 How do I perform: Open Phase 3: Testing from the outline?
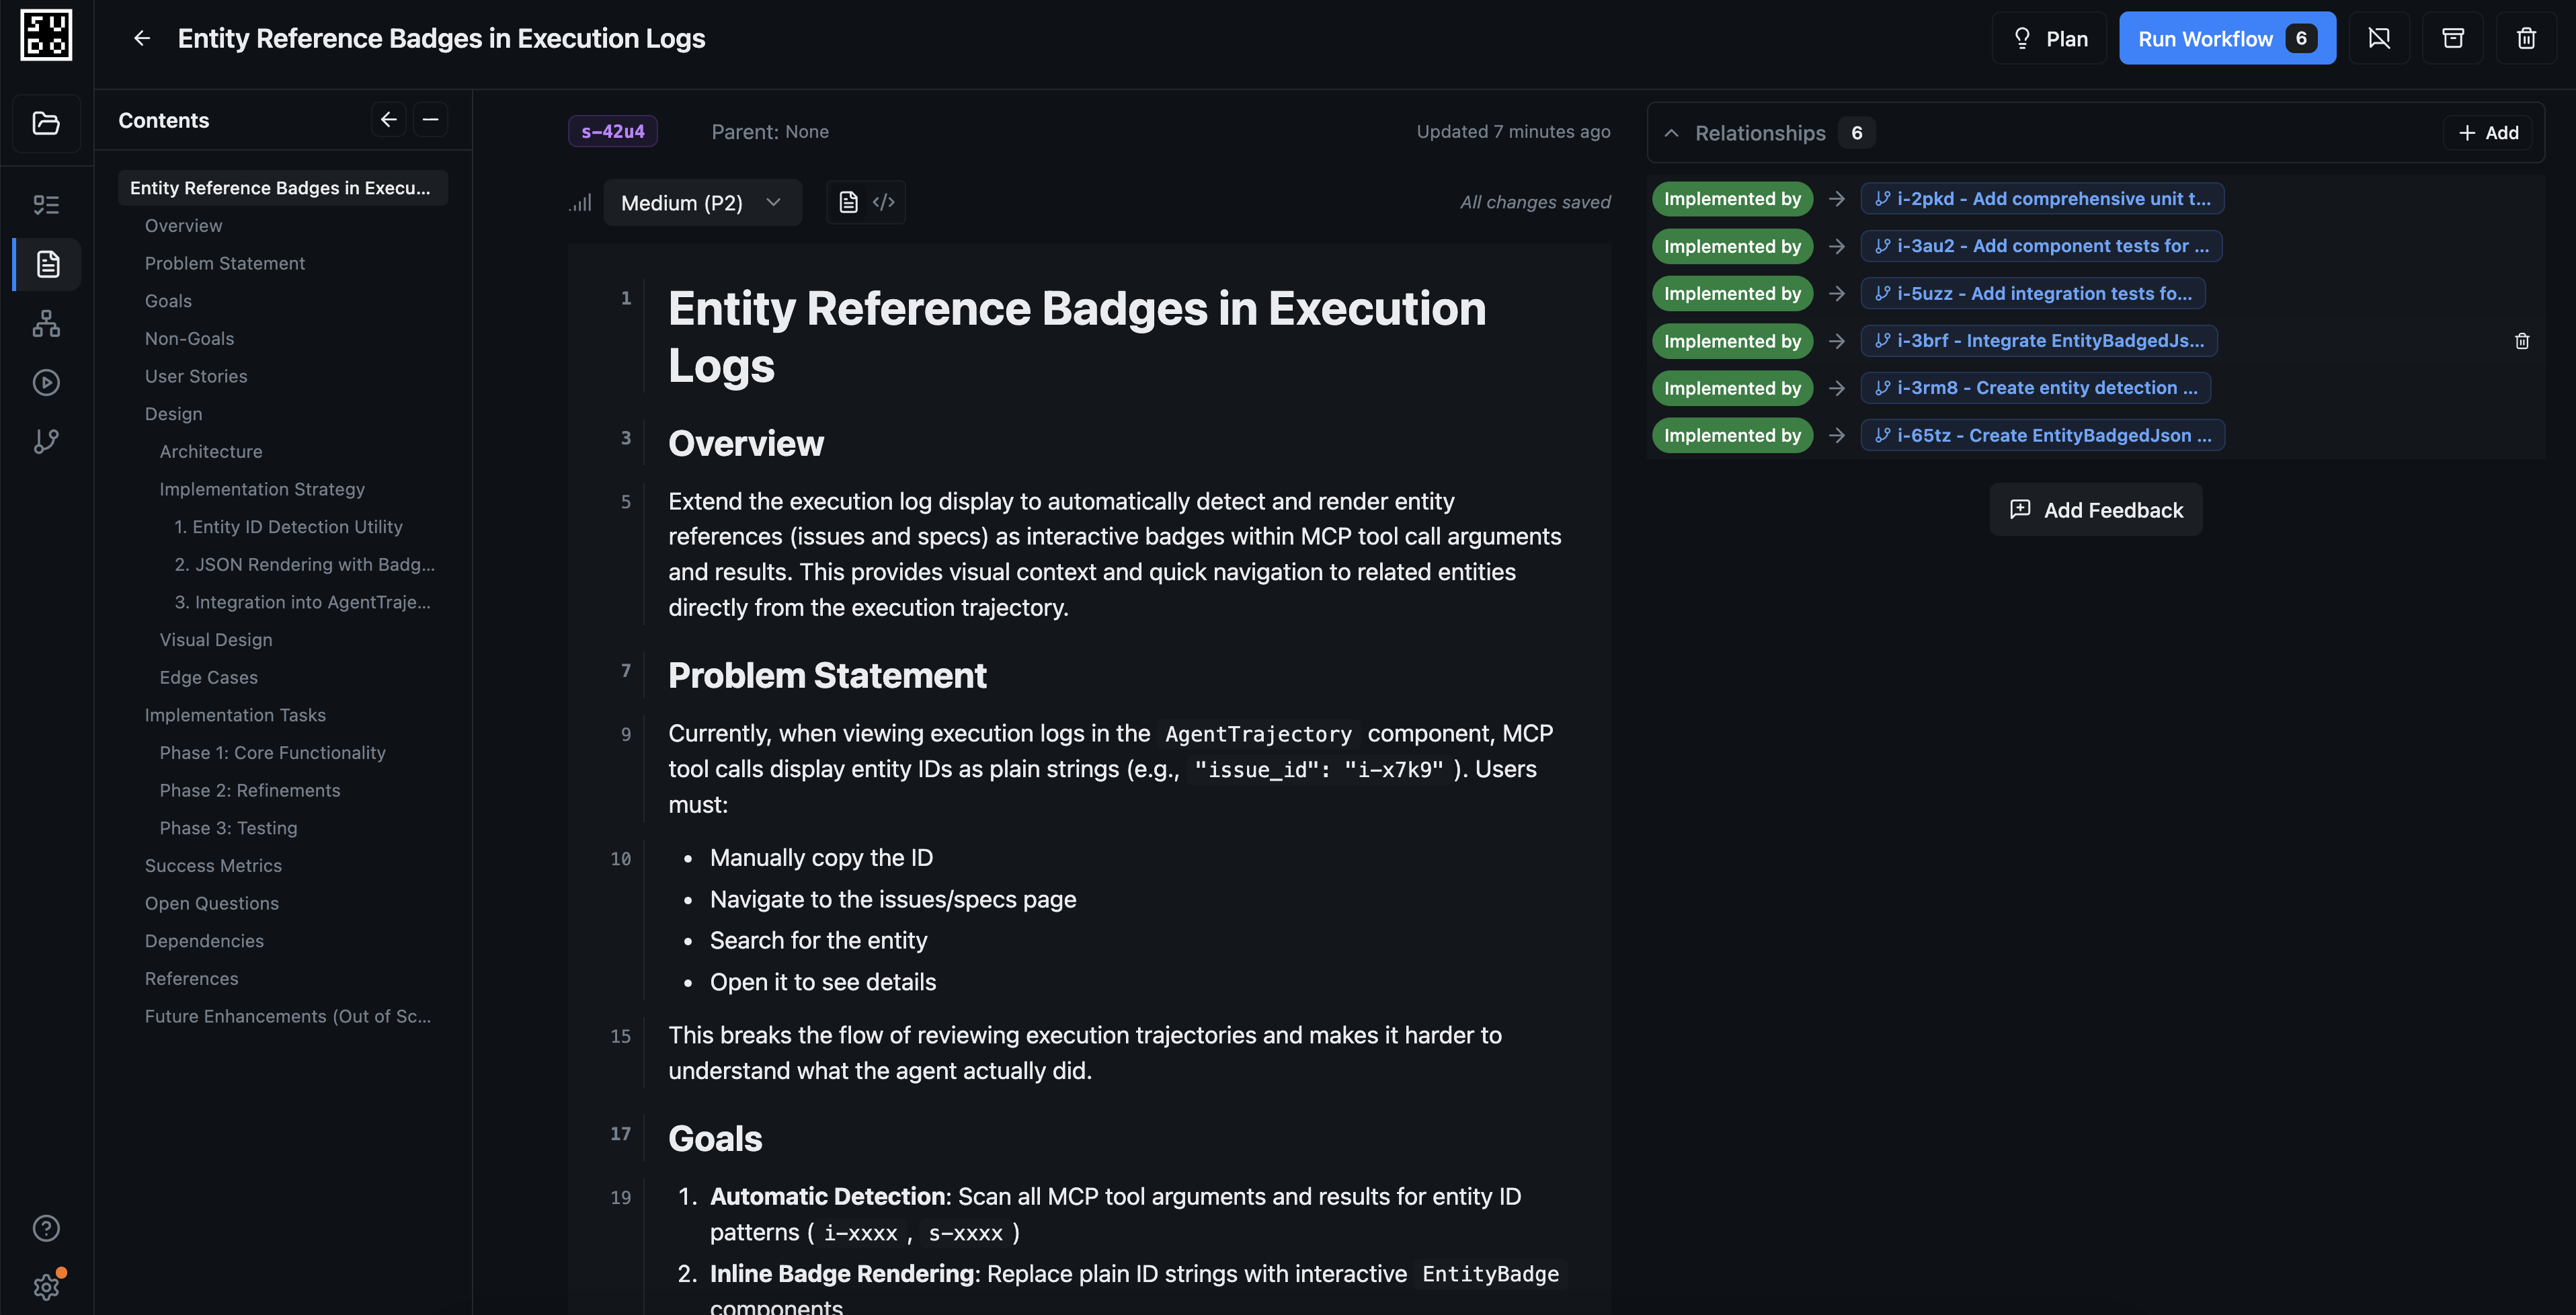pyautogui.click(x=228, y=828)
